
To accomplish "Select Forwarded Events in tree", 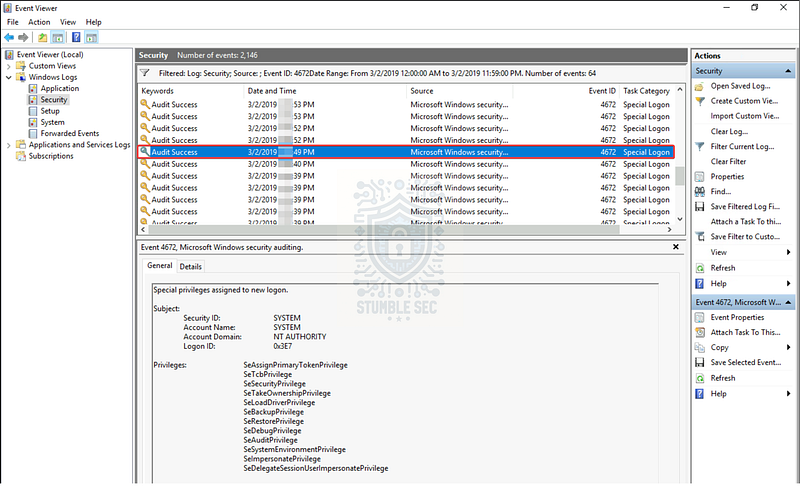I will click(69, 134).
